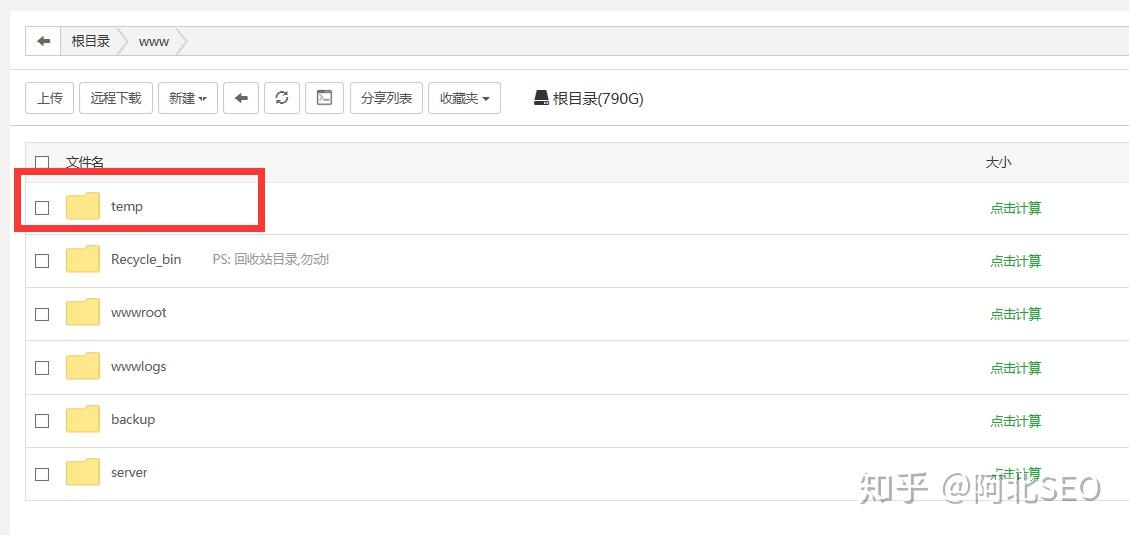Screen dimensions: 1129x535
Task: Click the toolbar back-arrow button beside 新建
Action: tap(240, 98)
